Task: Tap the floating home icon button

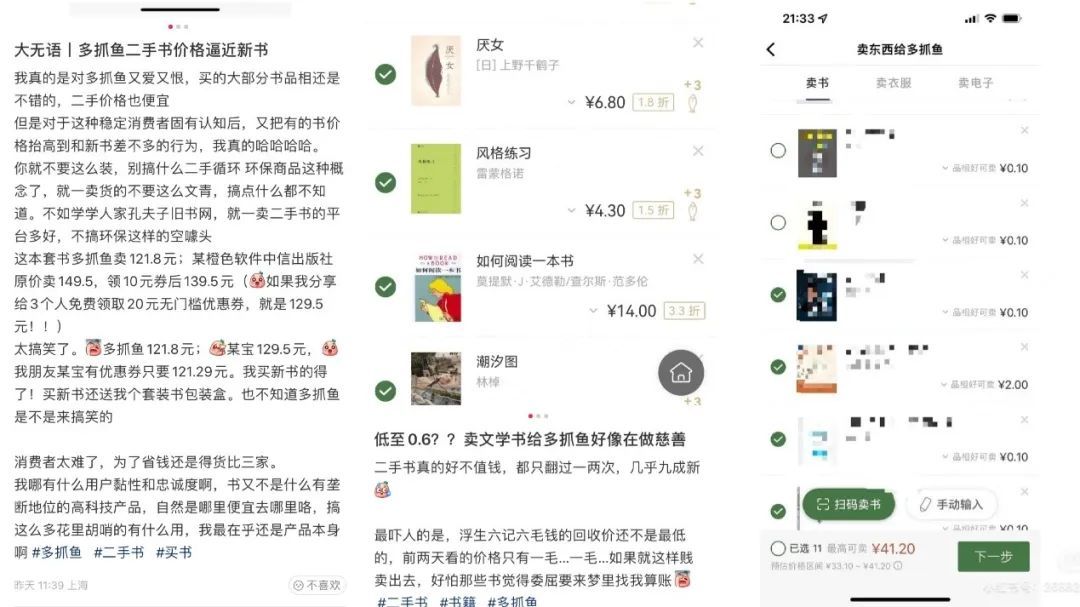Action: (x=681, y=373)
